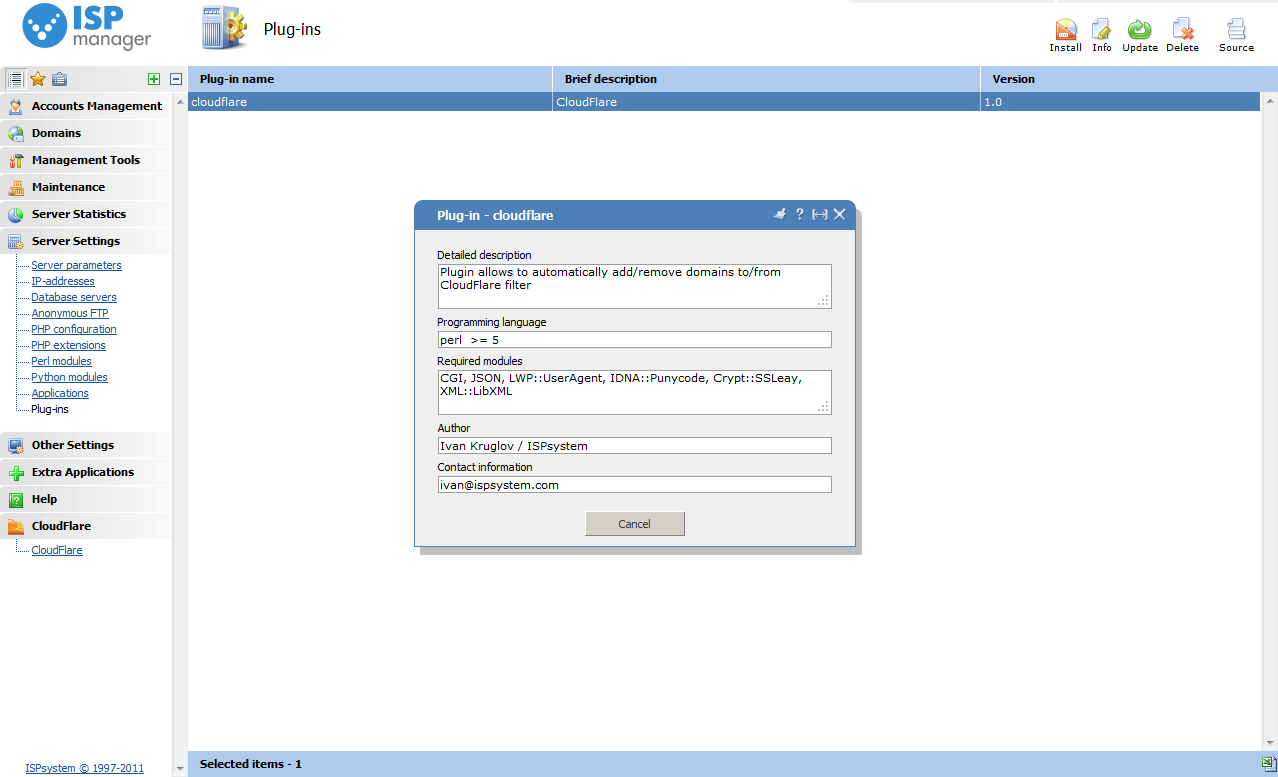Click the export icon in status bar
The image size is (1278, 777).
click(1267, 763)
